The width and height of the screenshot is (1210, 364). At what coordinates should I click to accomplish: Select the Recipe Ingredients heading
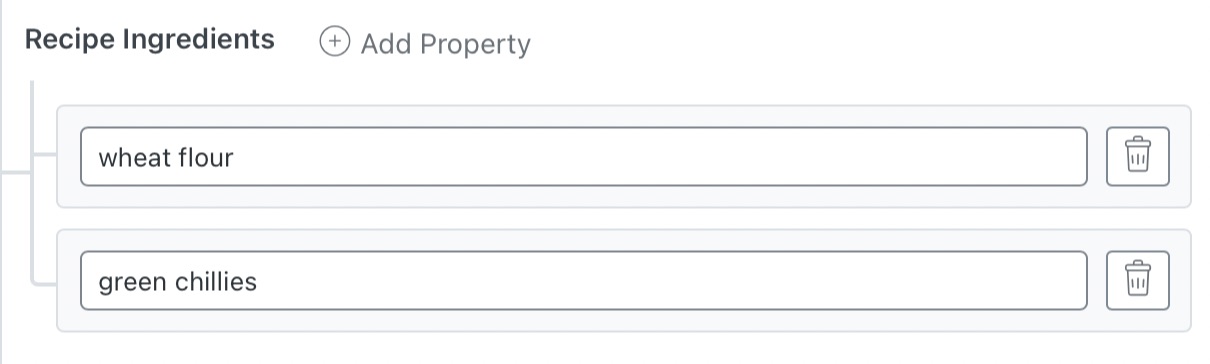click(149, 39)
